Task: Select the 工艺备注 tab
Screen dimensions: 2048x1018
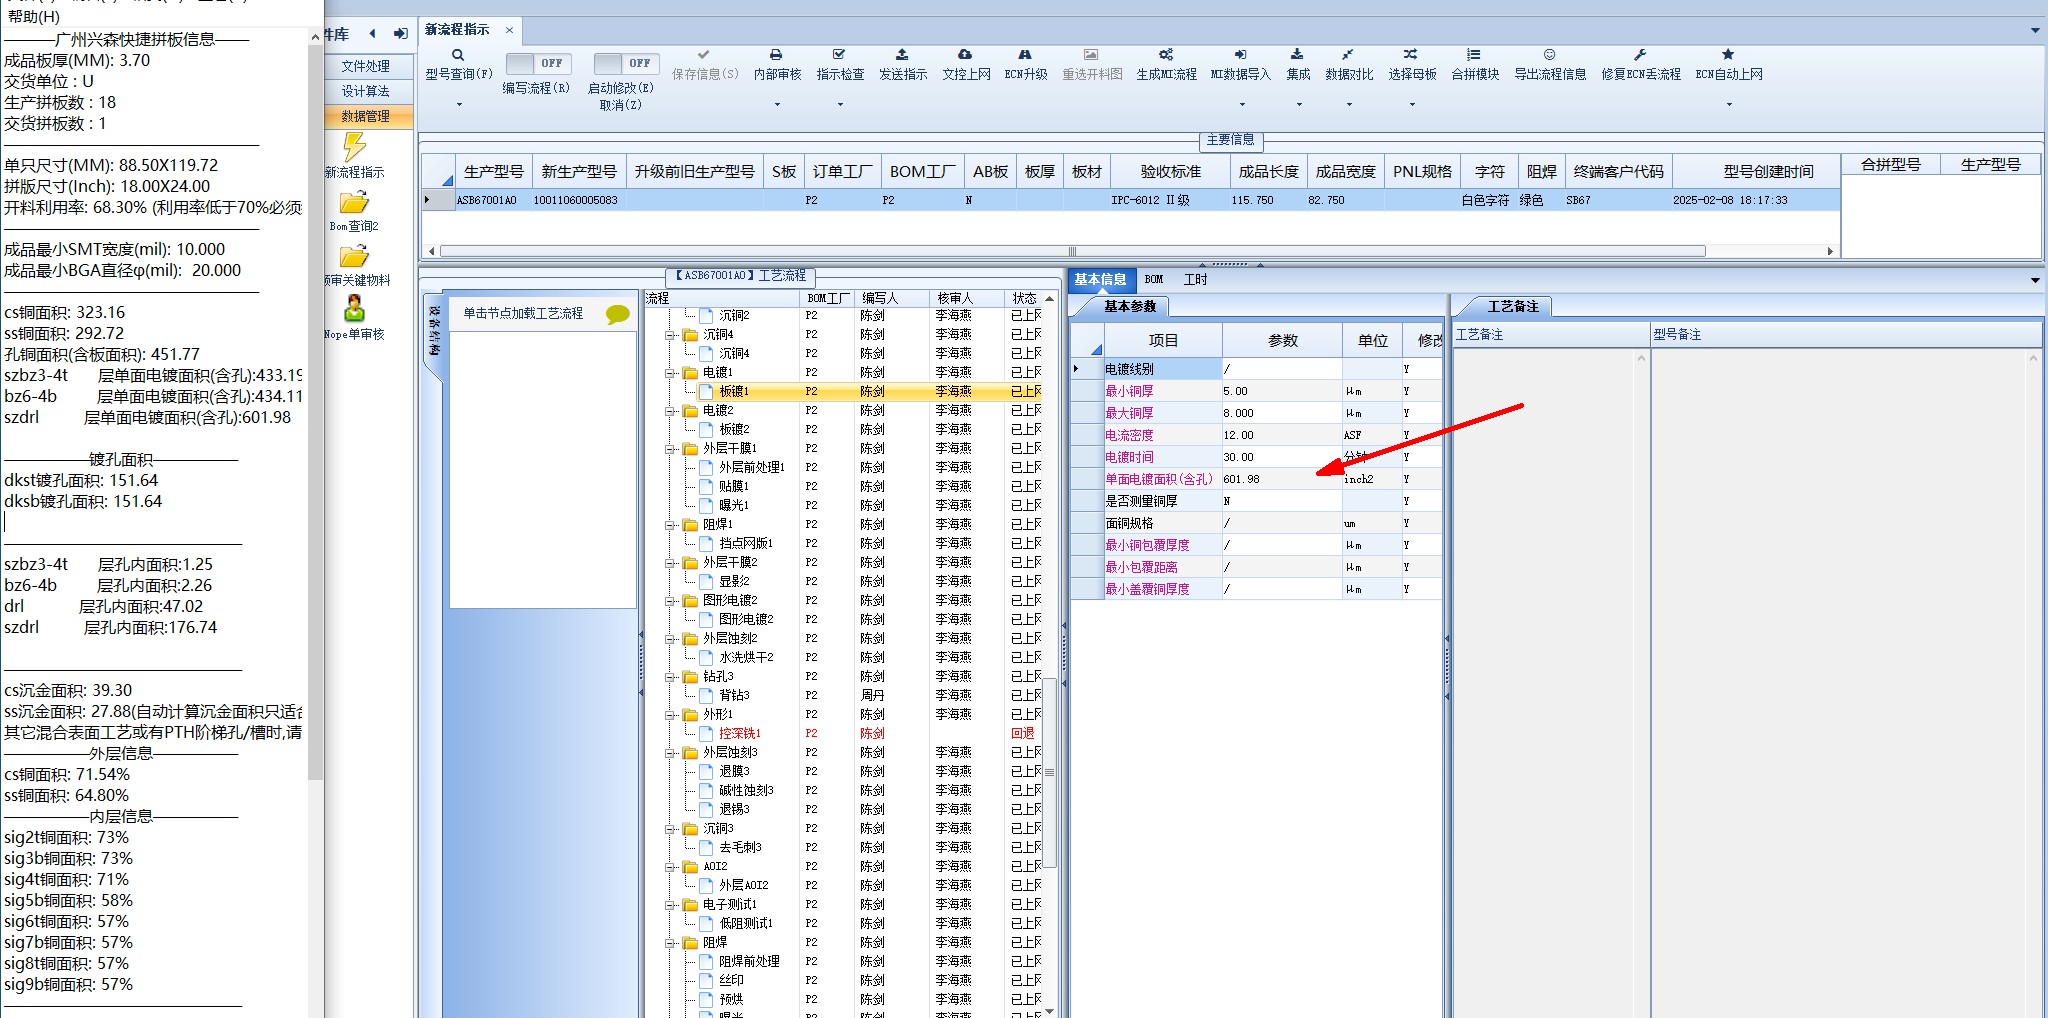Action: coord(1513,307)
